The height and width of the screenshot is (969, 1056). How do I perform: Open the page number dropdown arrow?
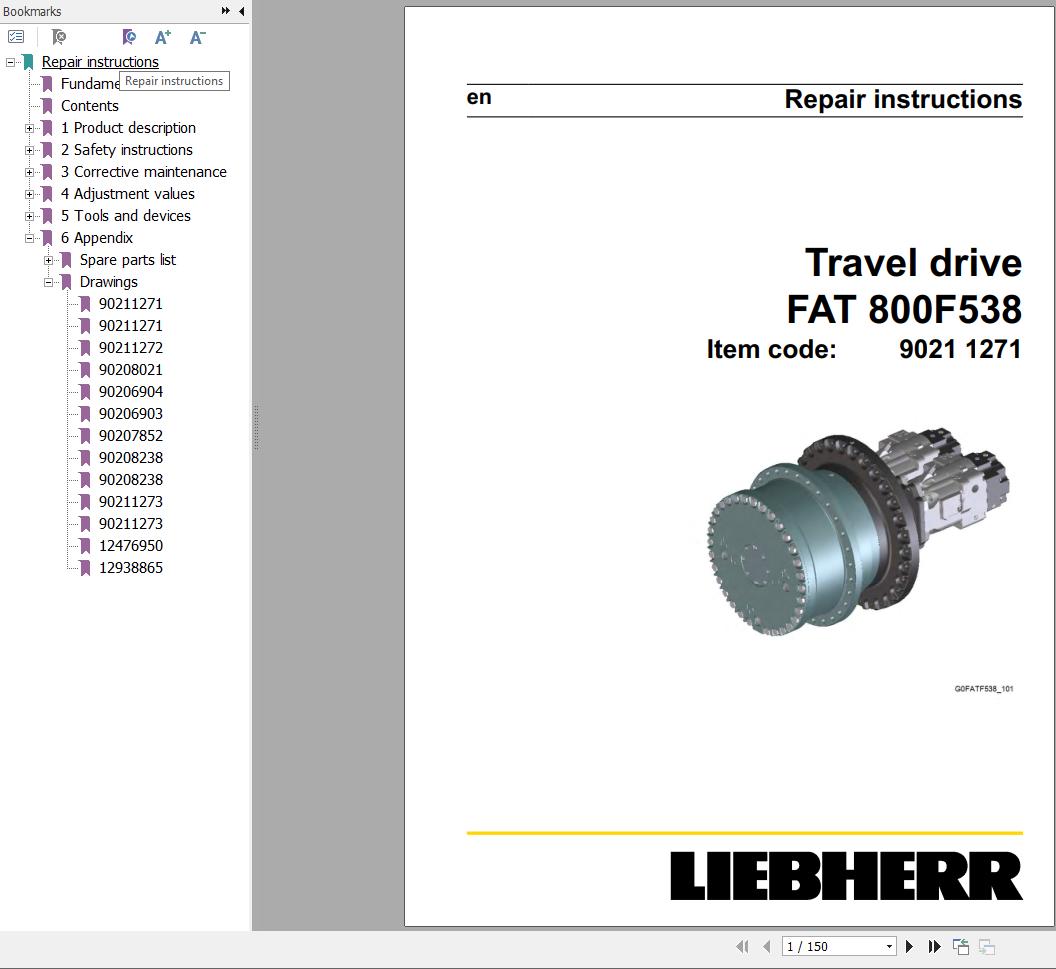click(x=889, y=947)
